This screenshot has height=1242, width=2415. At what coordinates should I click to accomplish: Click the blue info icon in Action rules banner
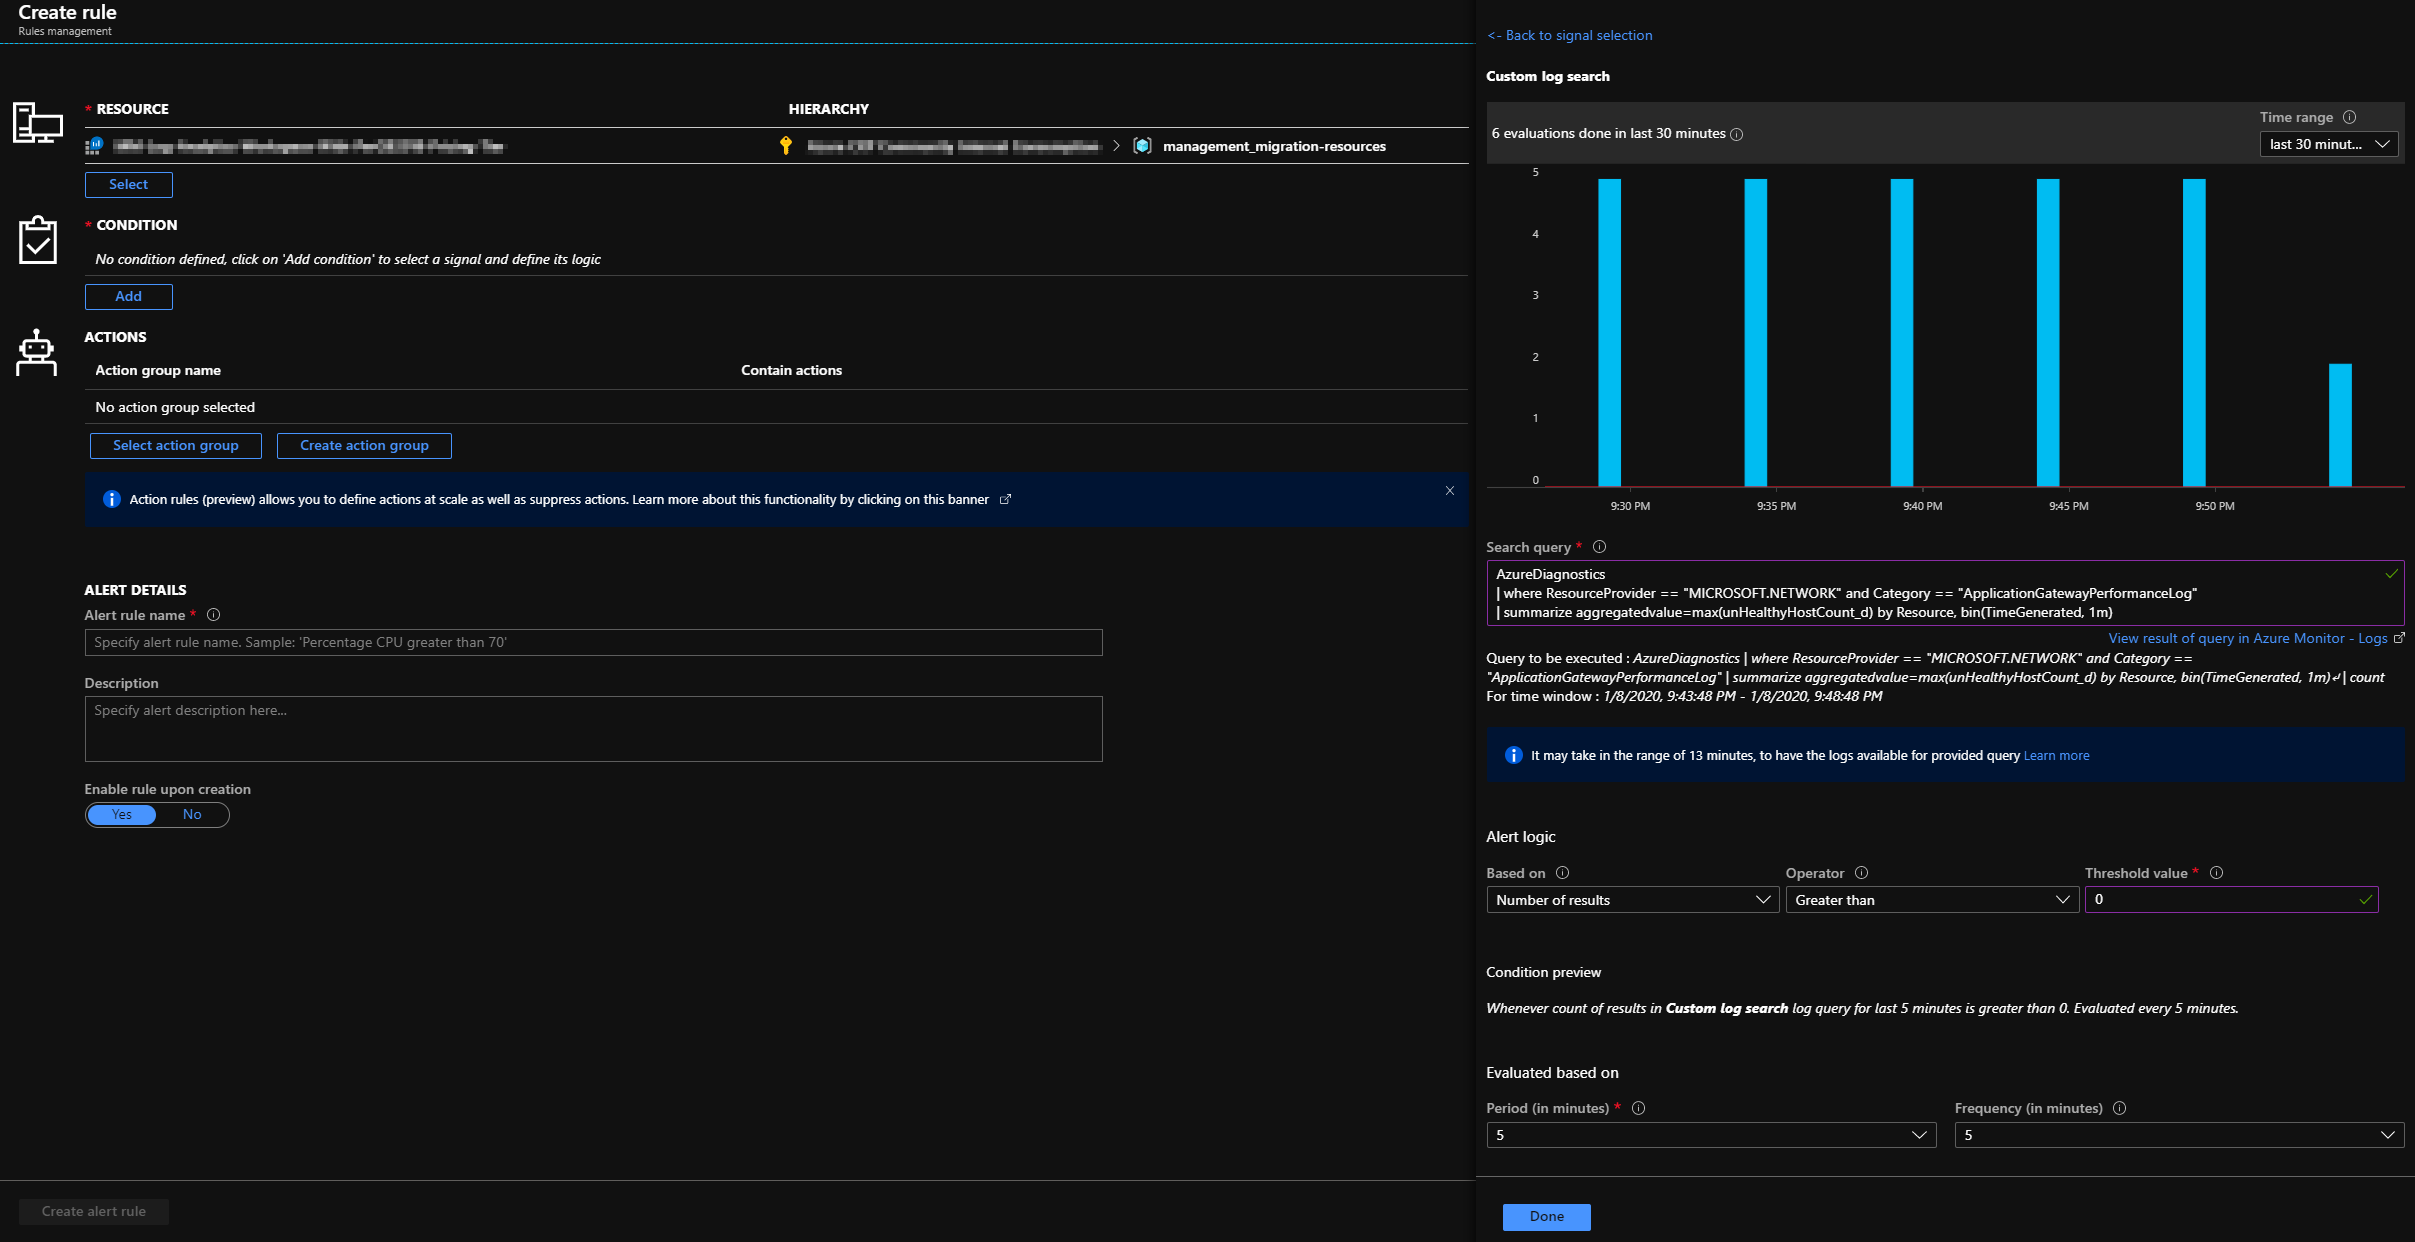tap(112, 499)
